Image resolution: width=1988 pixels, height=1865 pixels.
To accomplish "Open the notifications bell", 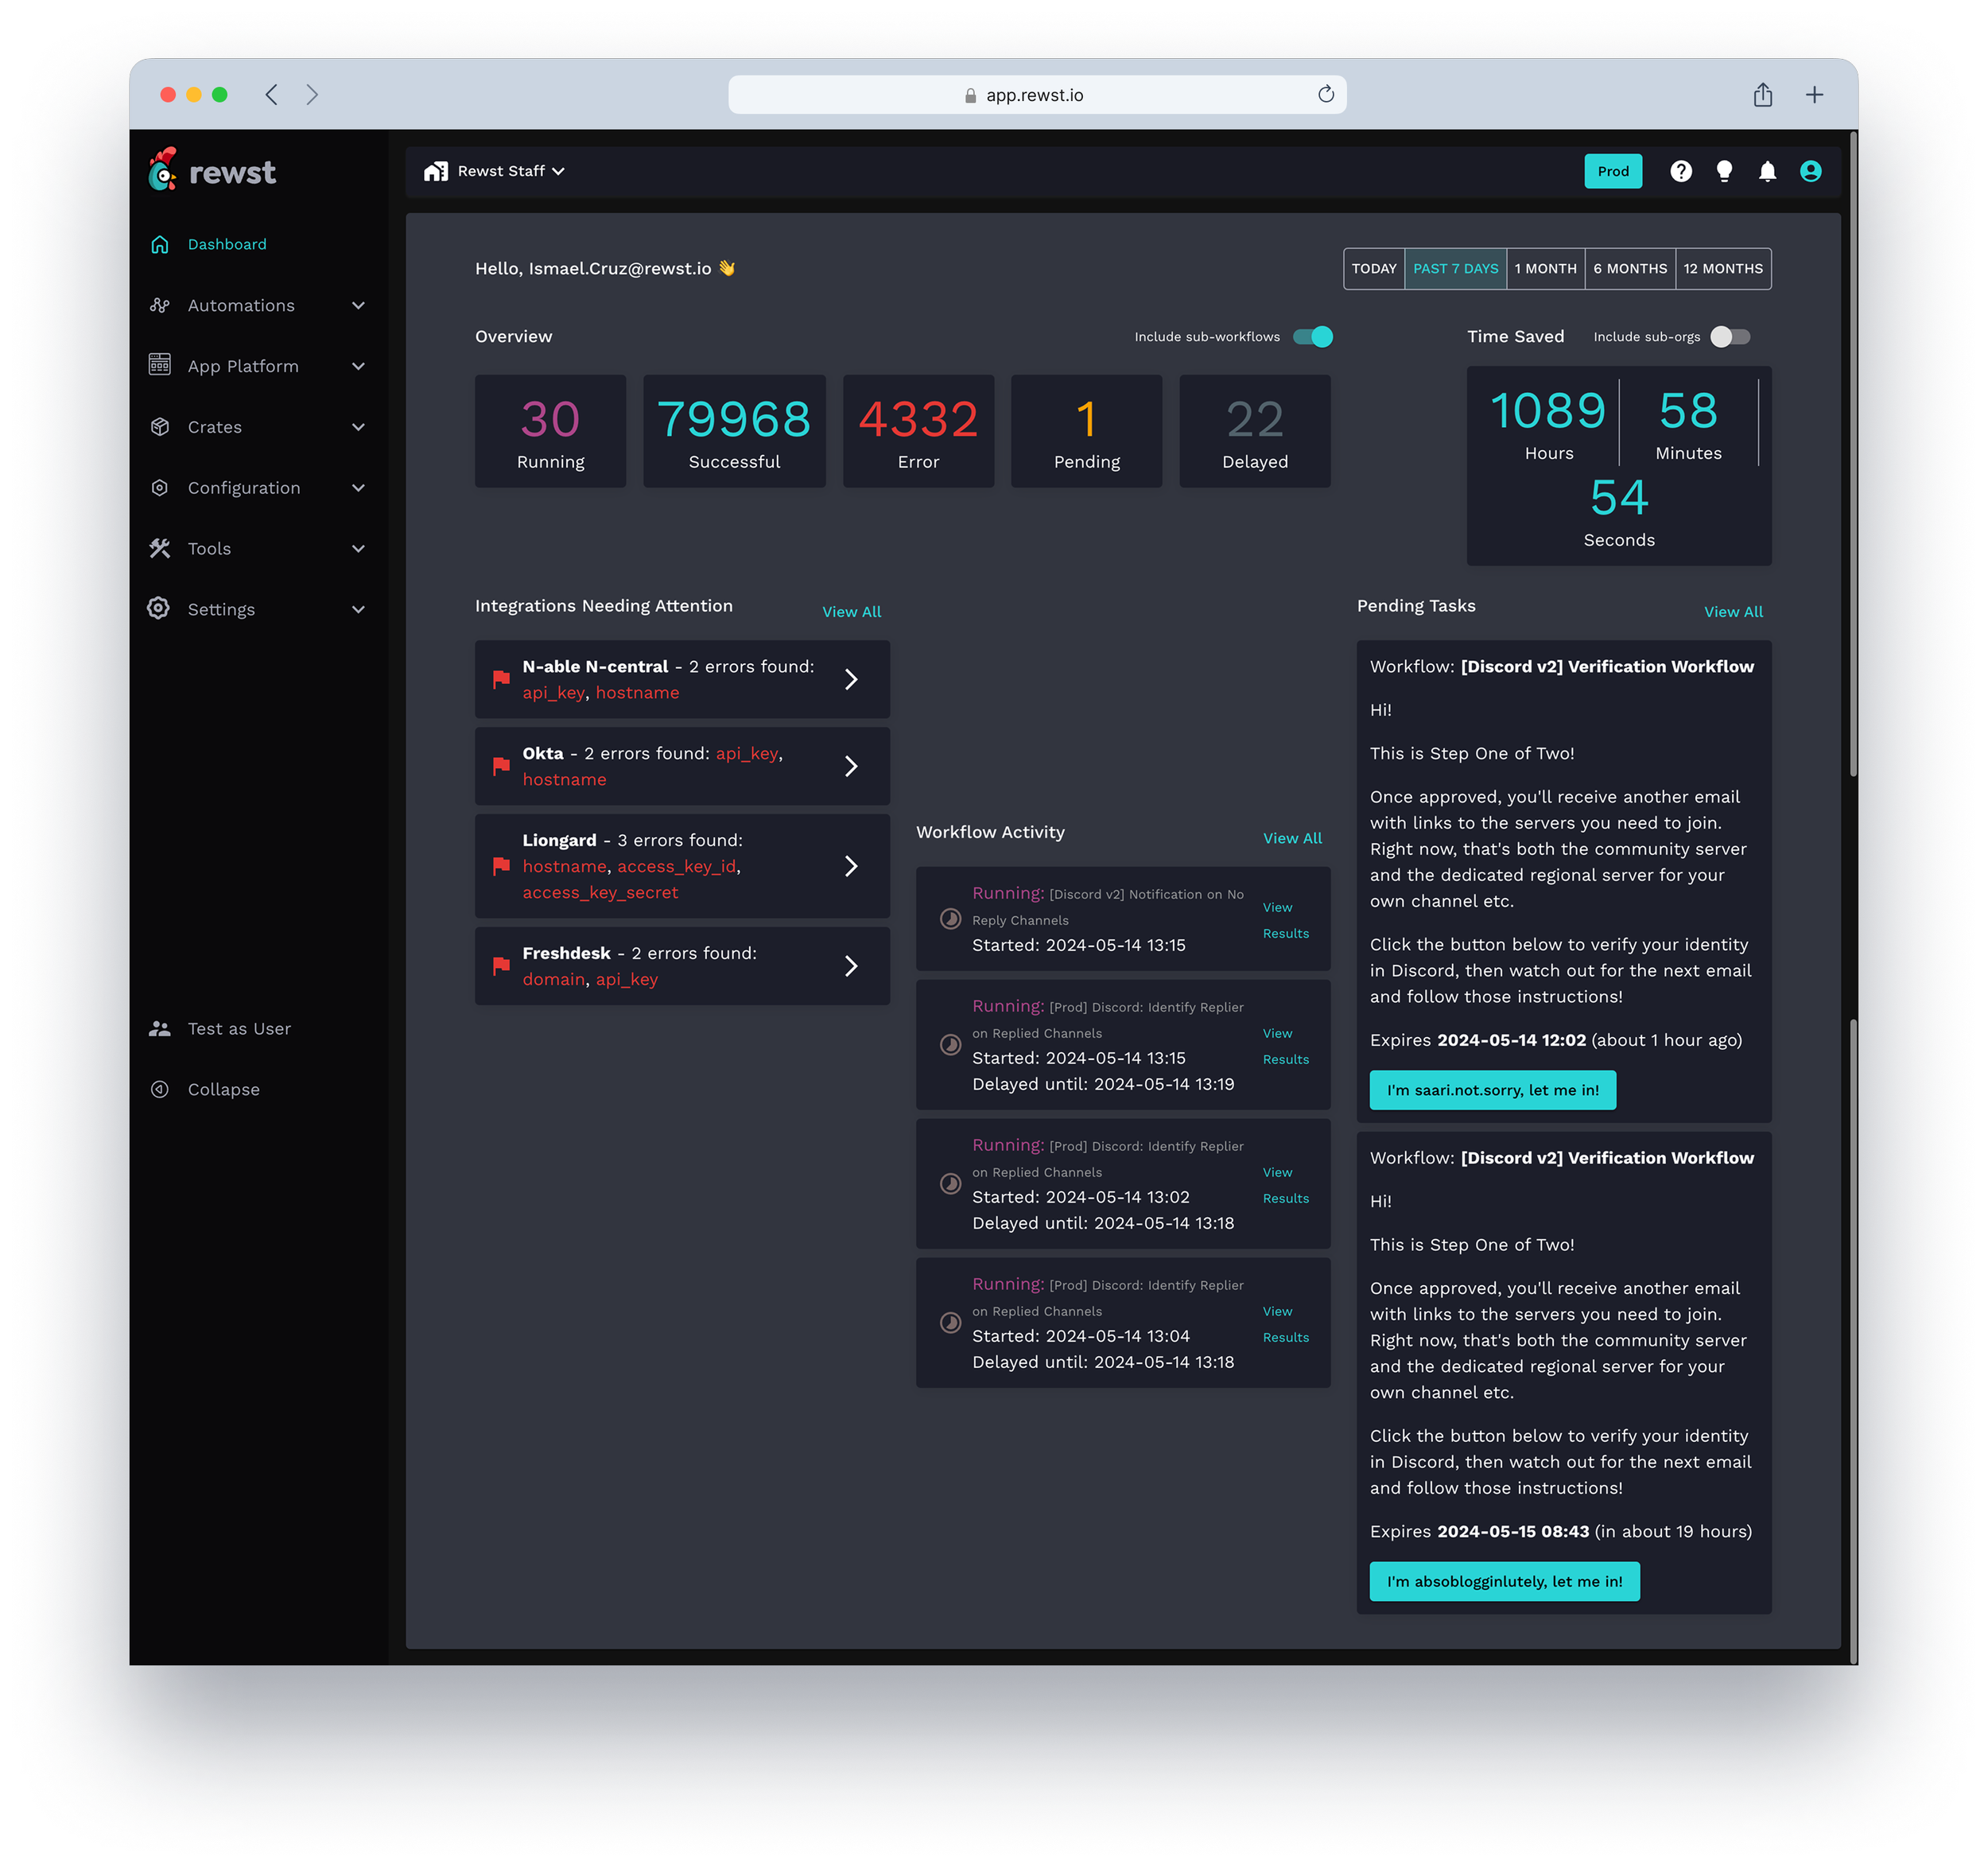I will [x=1767, y=171].
